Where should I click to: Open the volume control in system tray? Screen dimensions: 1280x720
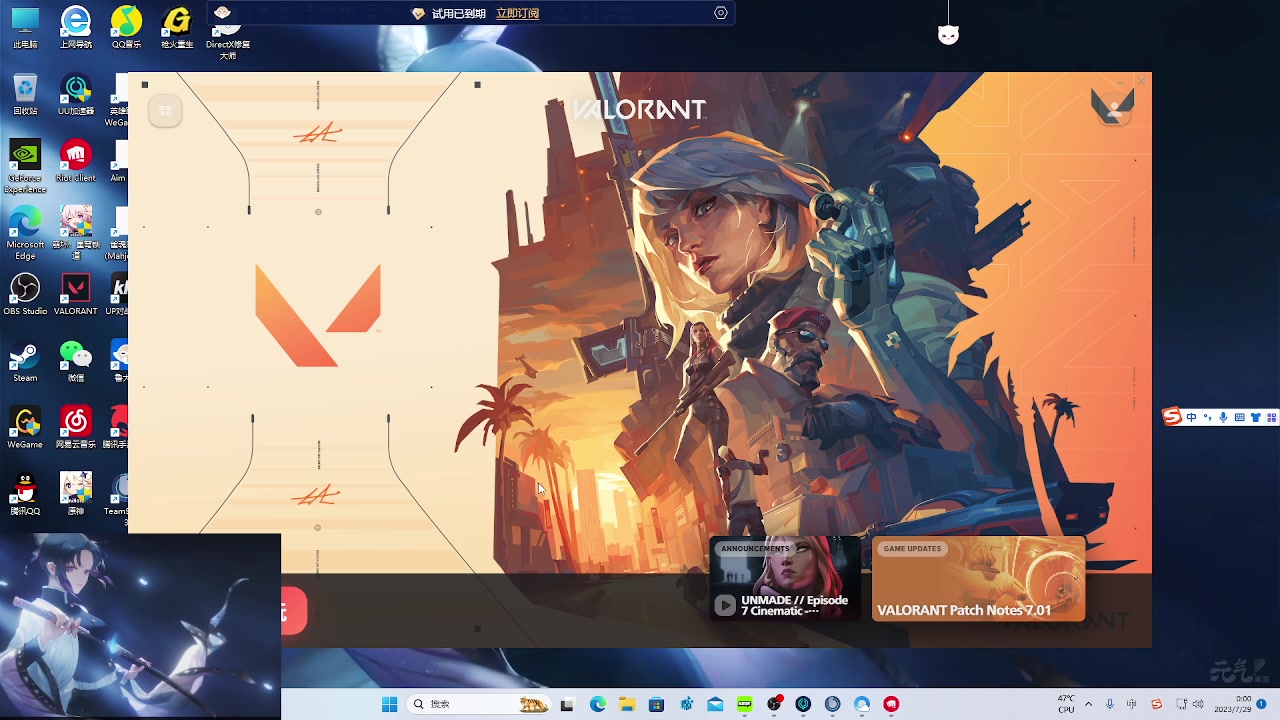coord(1199,704)
